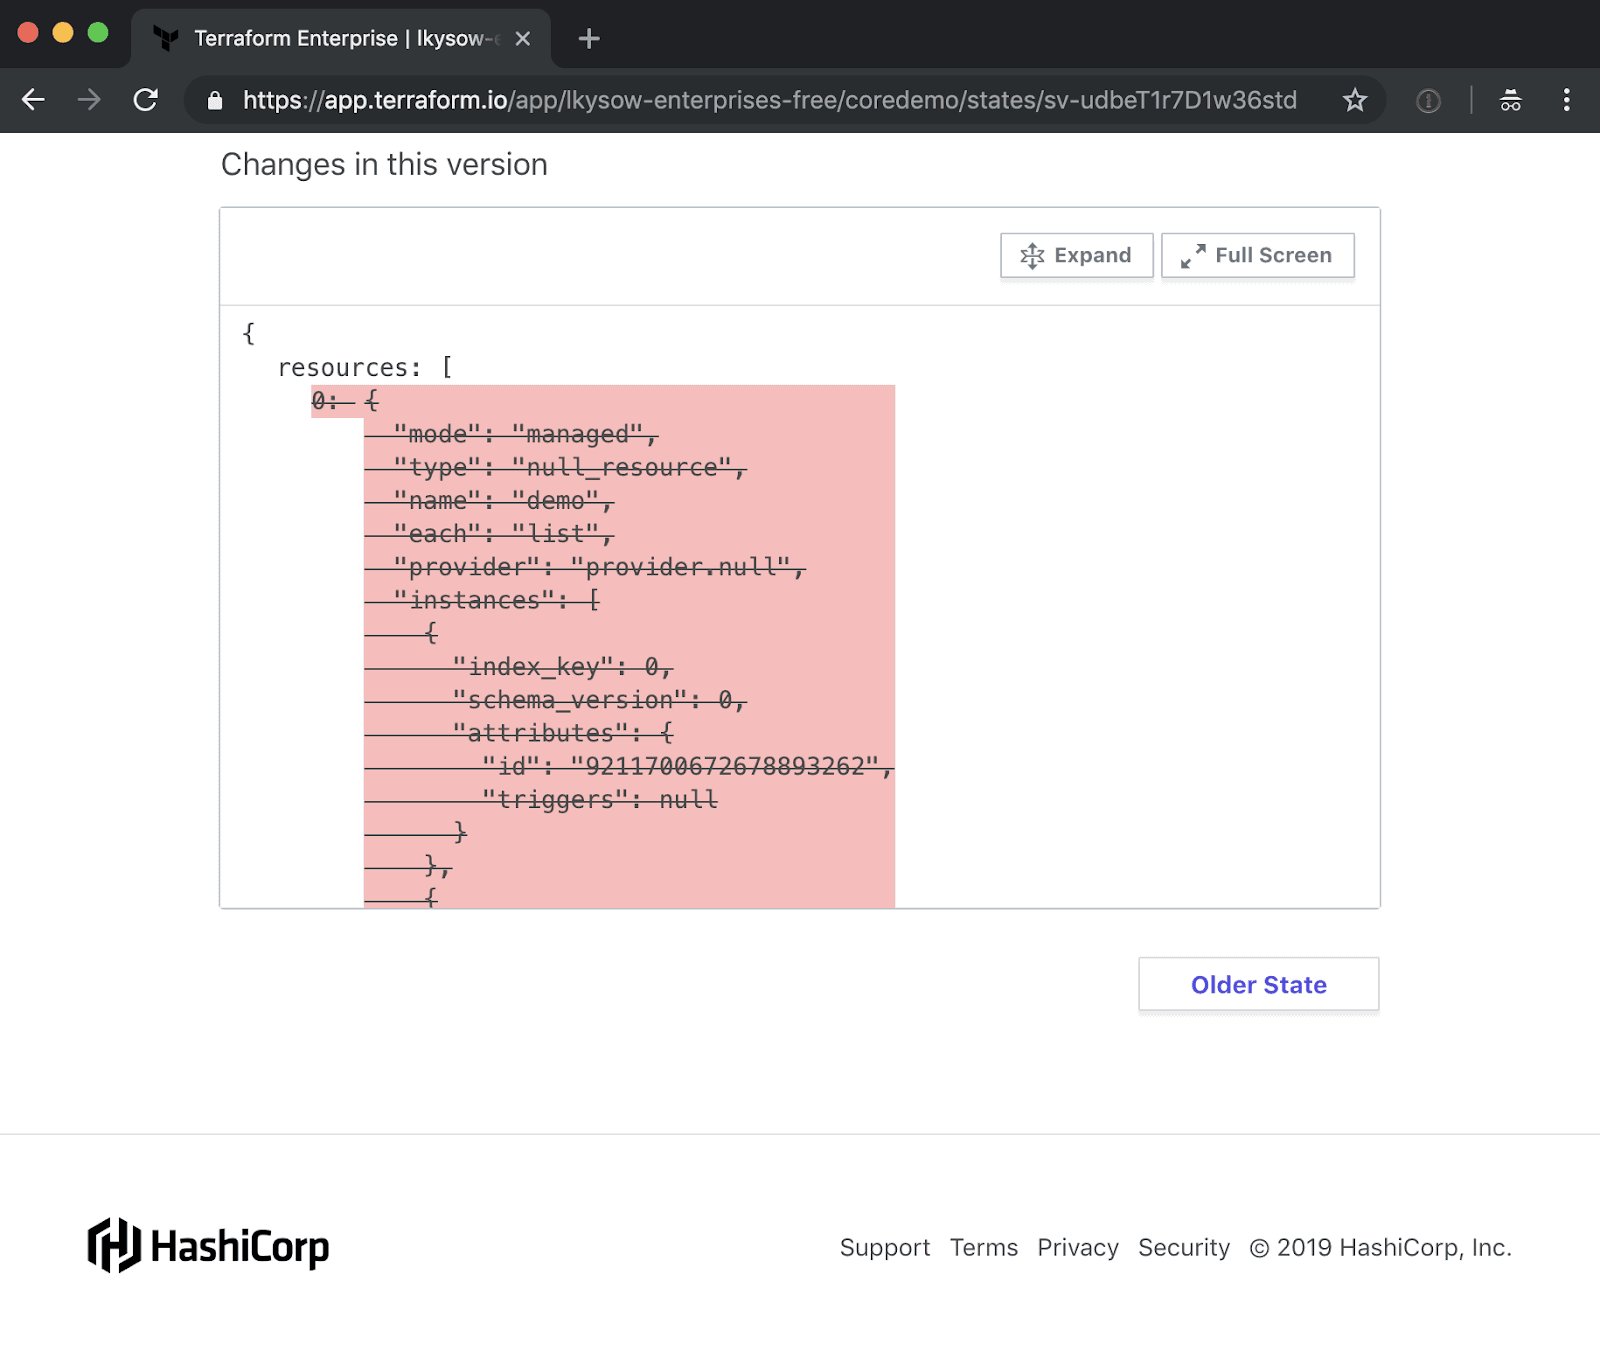This screenshot has height=1345, width=1600.
Task: Click the site info lock icon
Action: [x=214, y=101]
